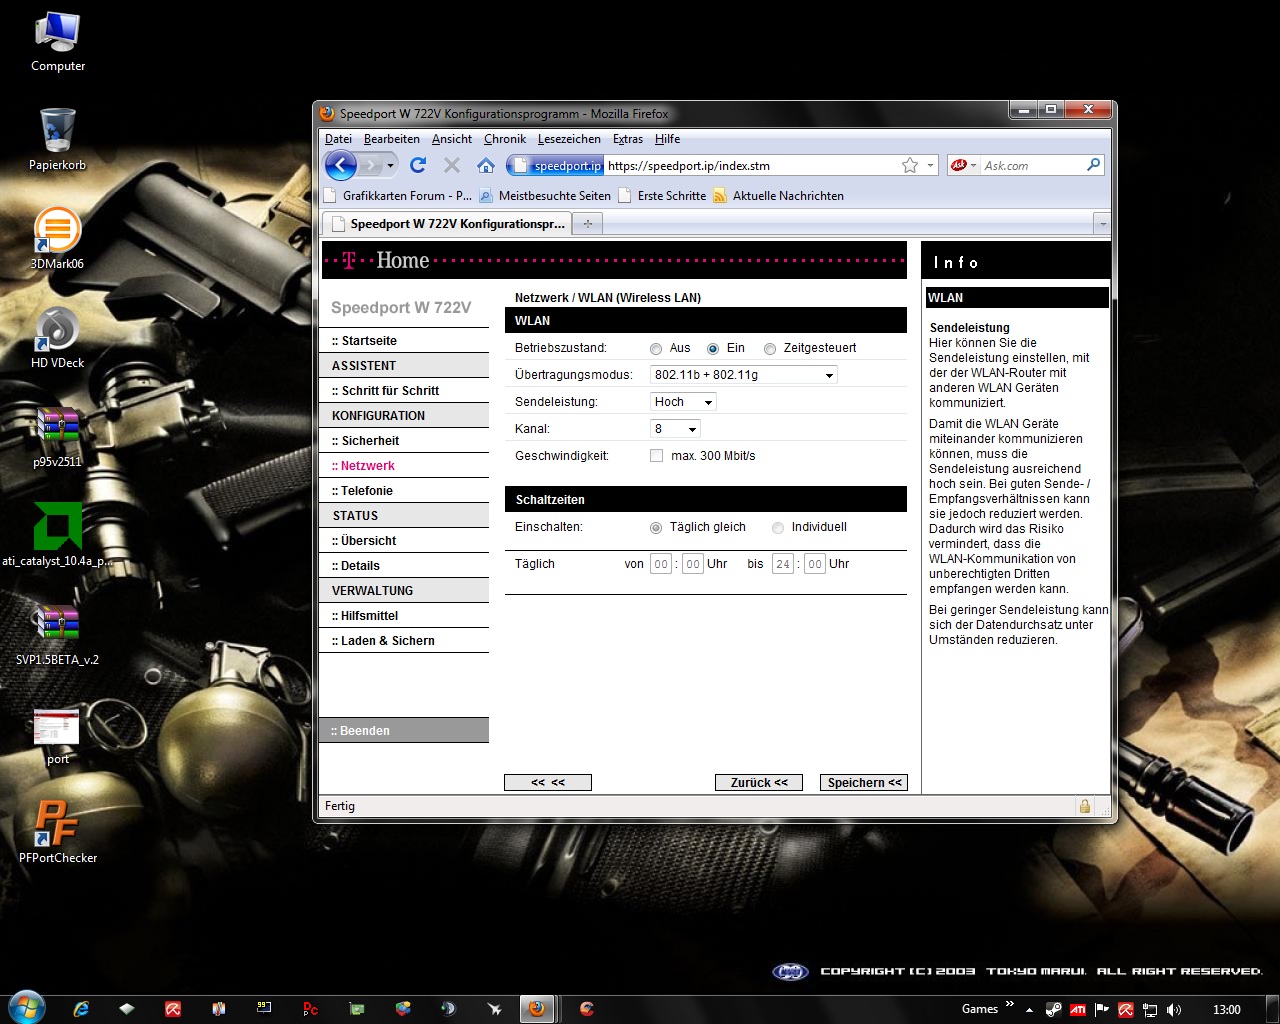Open the Grafikkarten Forum bookmark
The height and width of the screenshot is (1024, 1280).
click(x=398, y=196)
